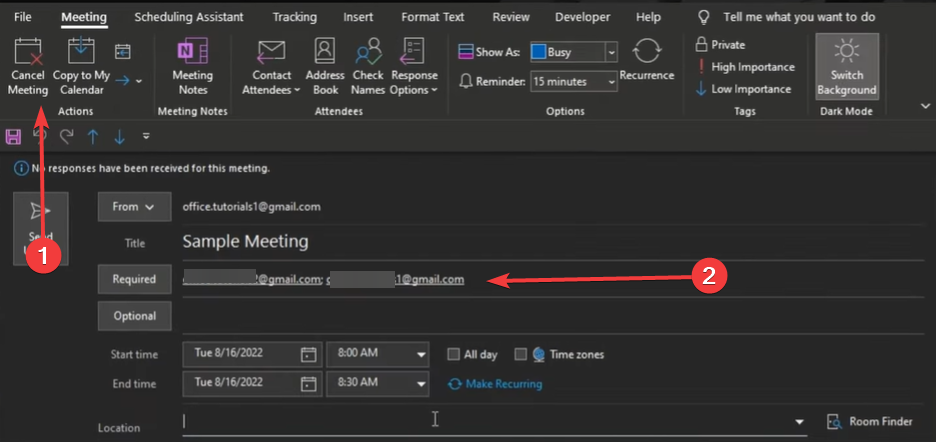Click the Sample Meeting title field
The image size is (936, 442).
click(x=553, y=242)
